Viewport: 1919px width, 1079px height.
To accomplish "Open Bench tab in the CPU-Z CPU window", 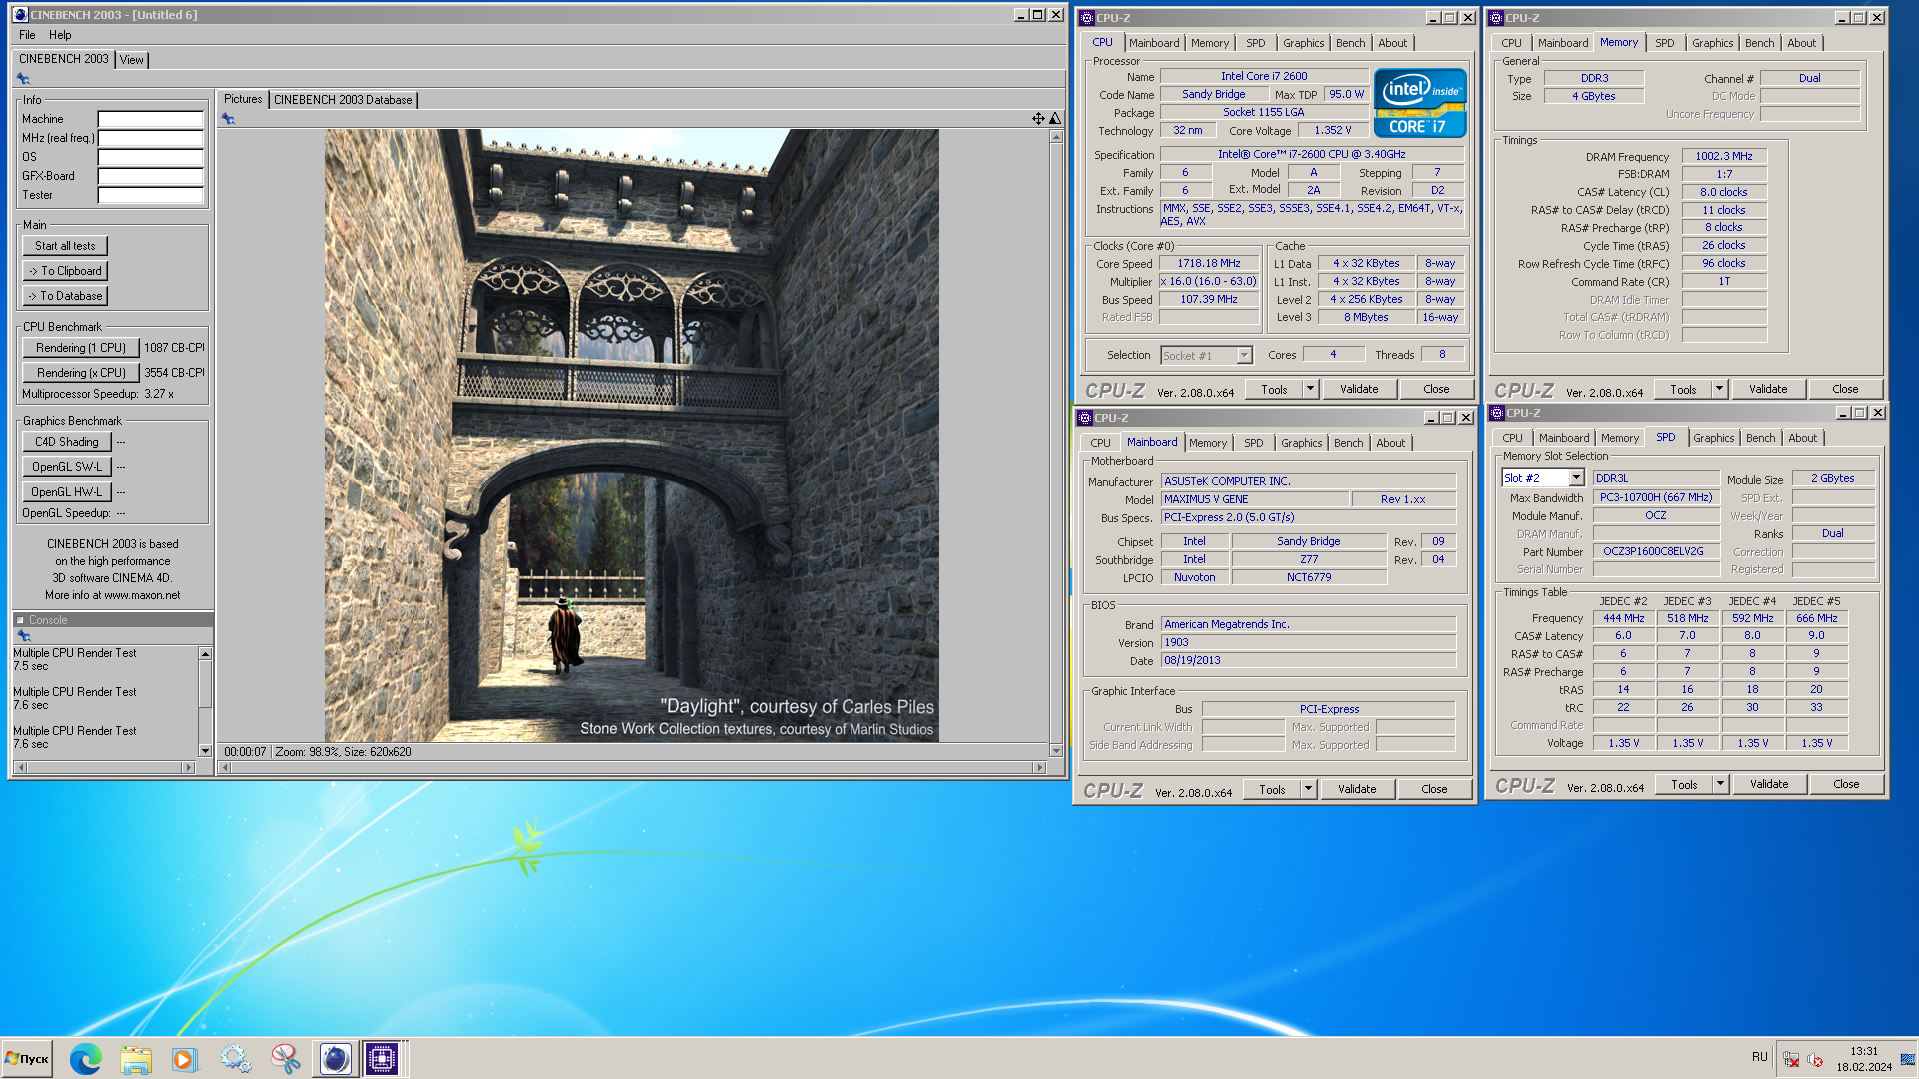I will coord(1350,43).
